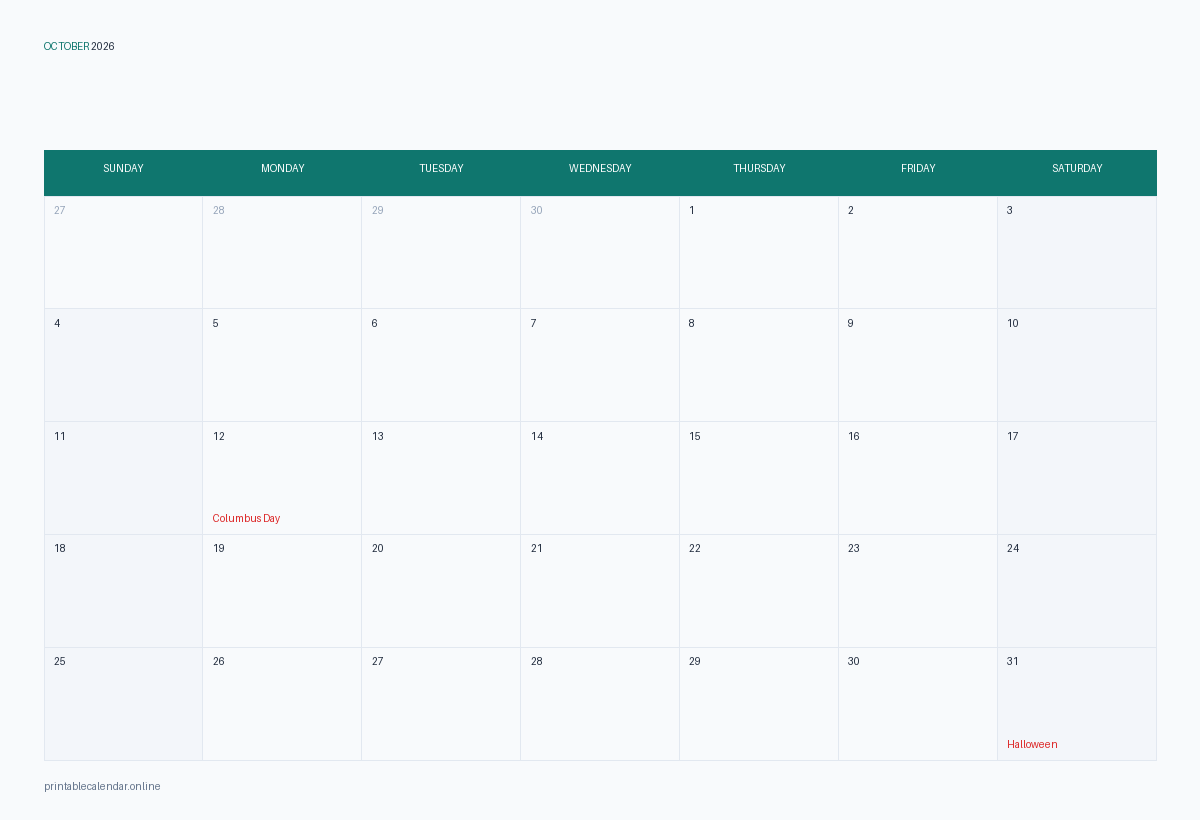Select date 2 under Friday
Image resolution: width=1200 pixels, height=820 pixels.
pyautogui.click(x=851, y=210)
